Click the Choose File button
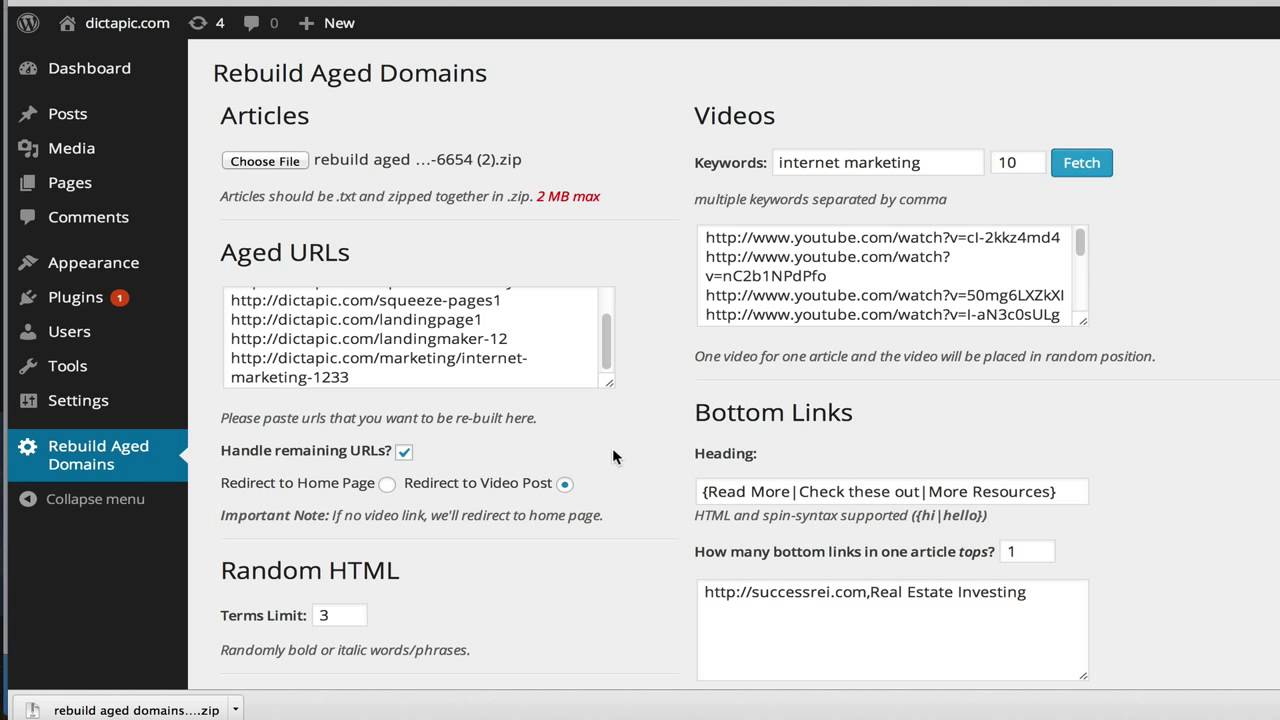The image size is (1280, 720). click(265, 161)
